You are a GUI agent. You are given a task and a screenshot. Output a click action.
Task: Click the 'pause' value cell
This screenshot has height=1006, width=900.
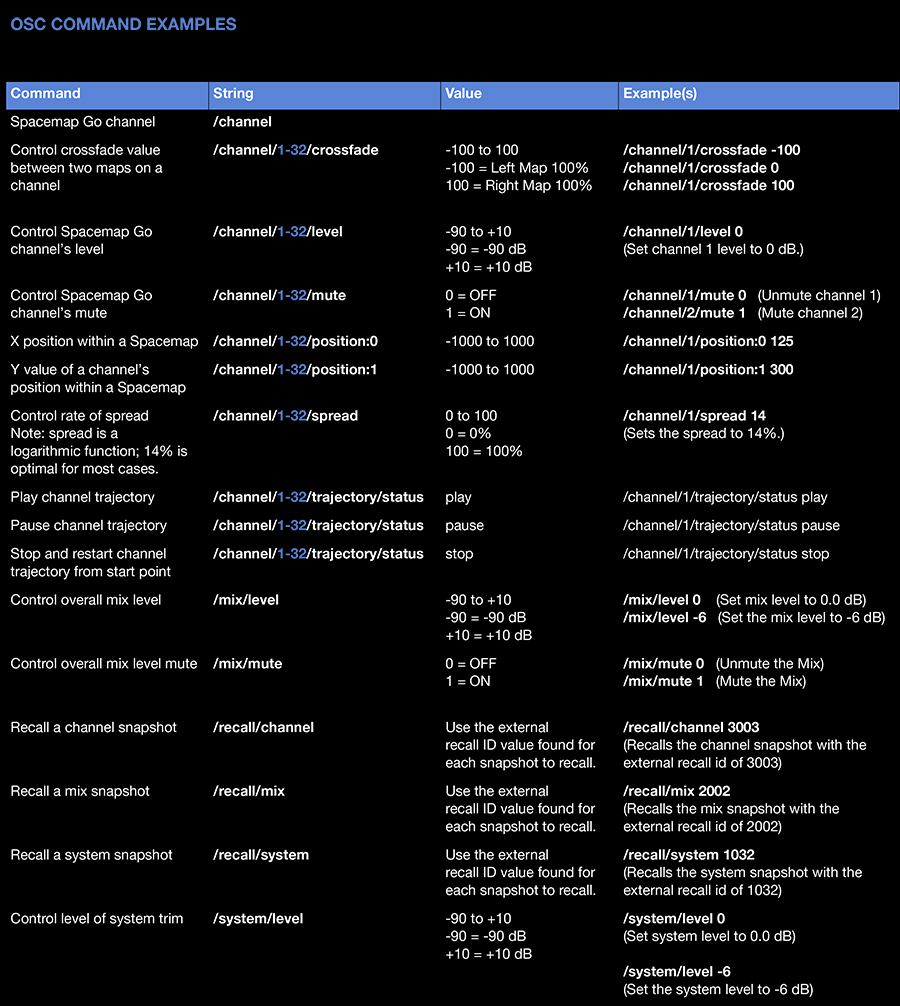[464, 525]
